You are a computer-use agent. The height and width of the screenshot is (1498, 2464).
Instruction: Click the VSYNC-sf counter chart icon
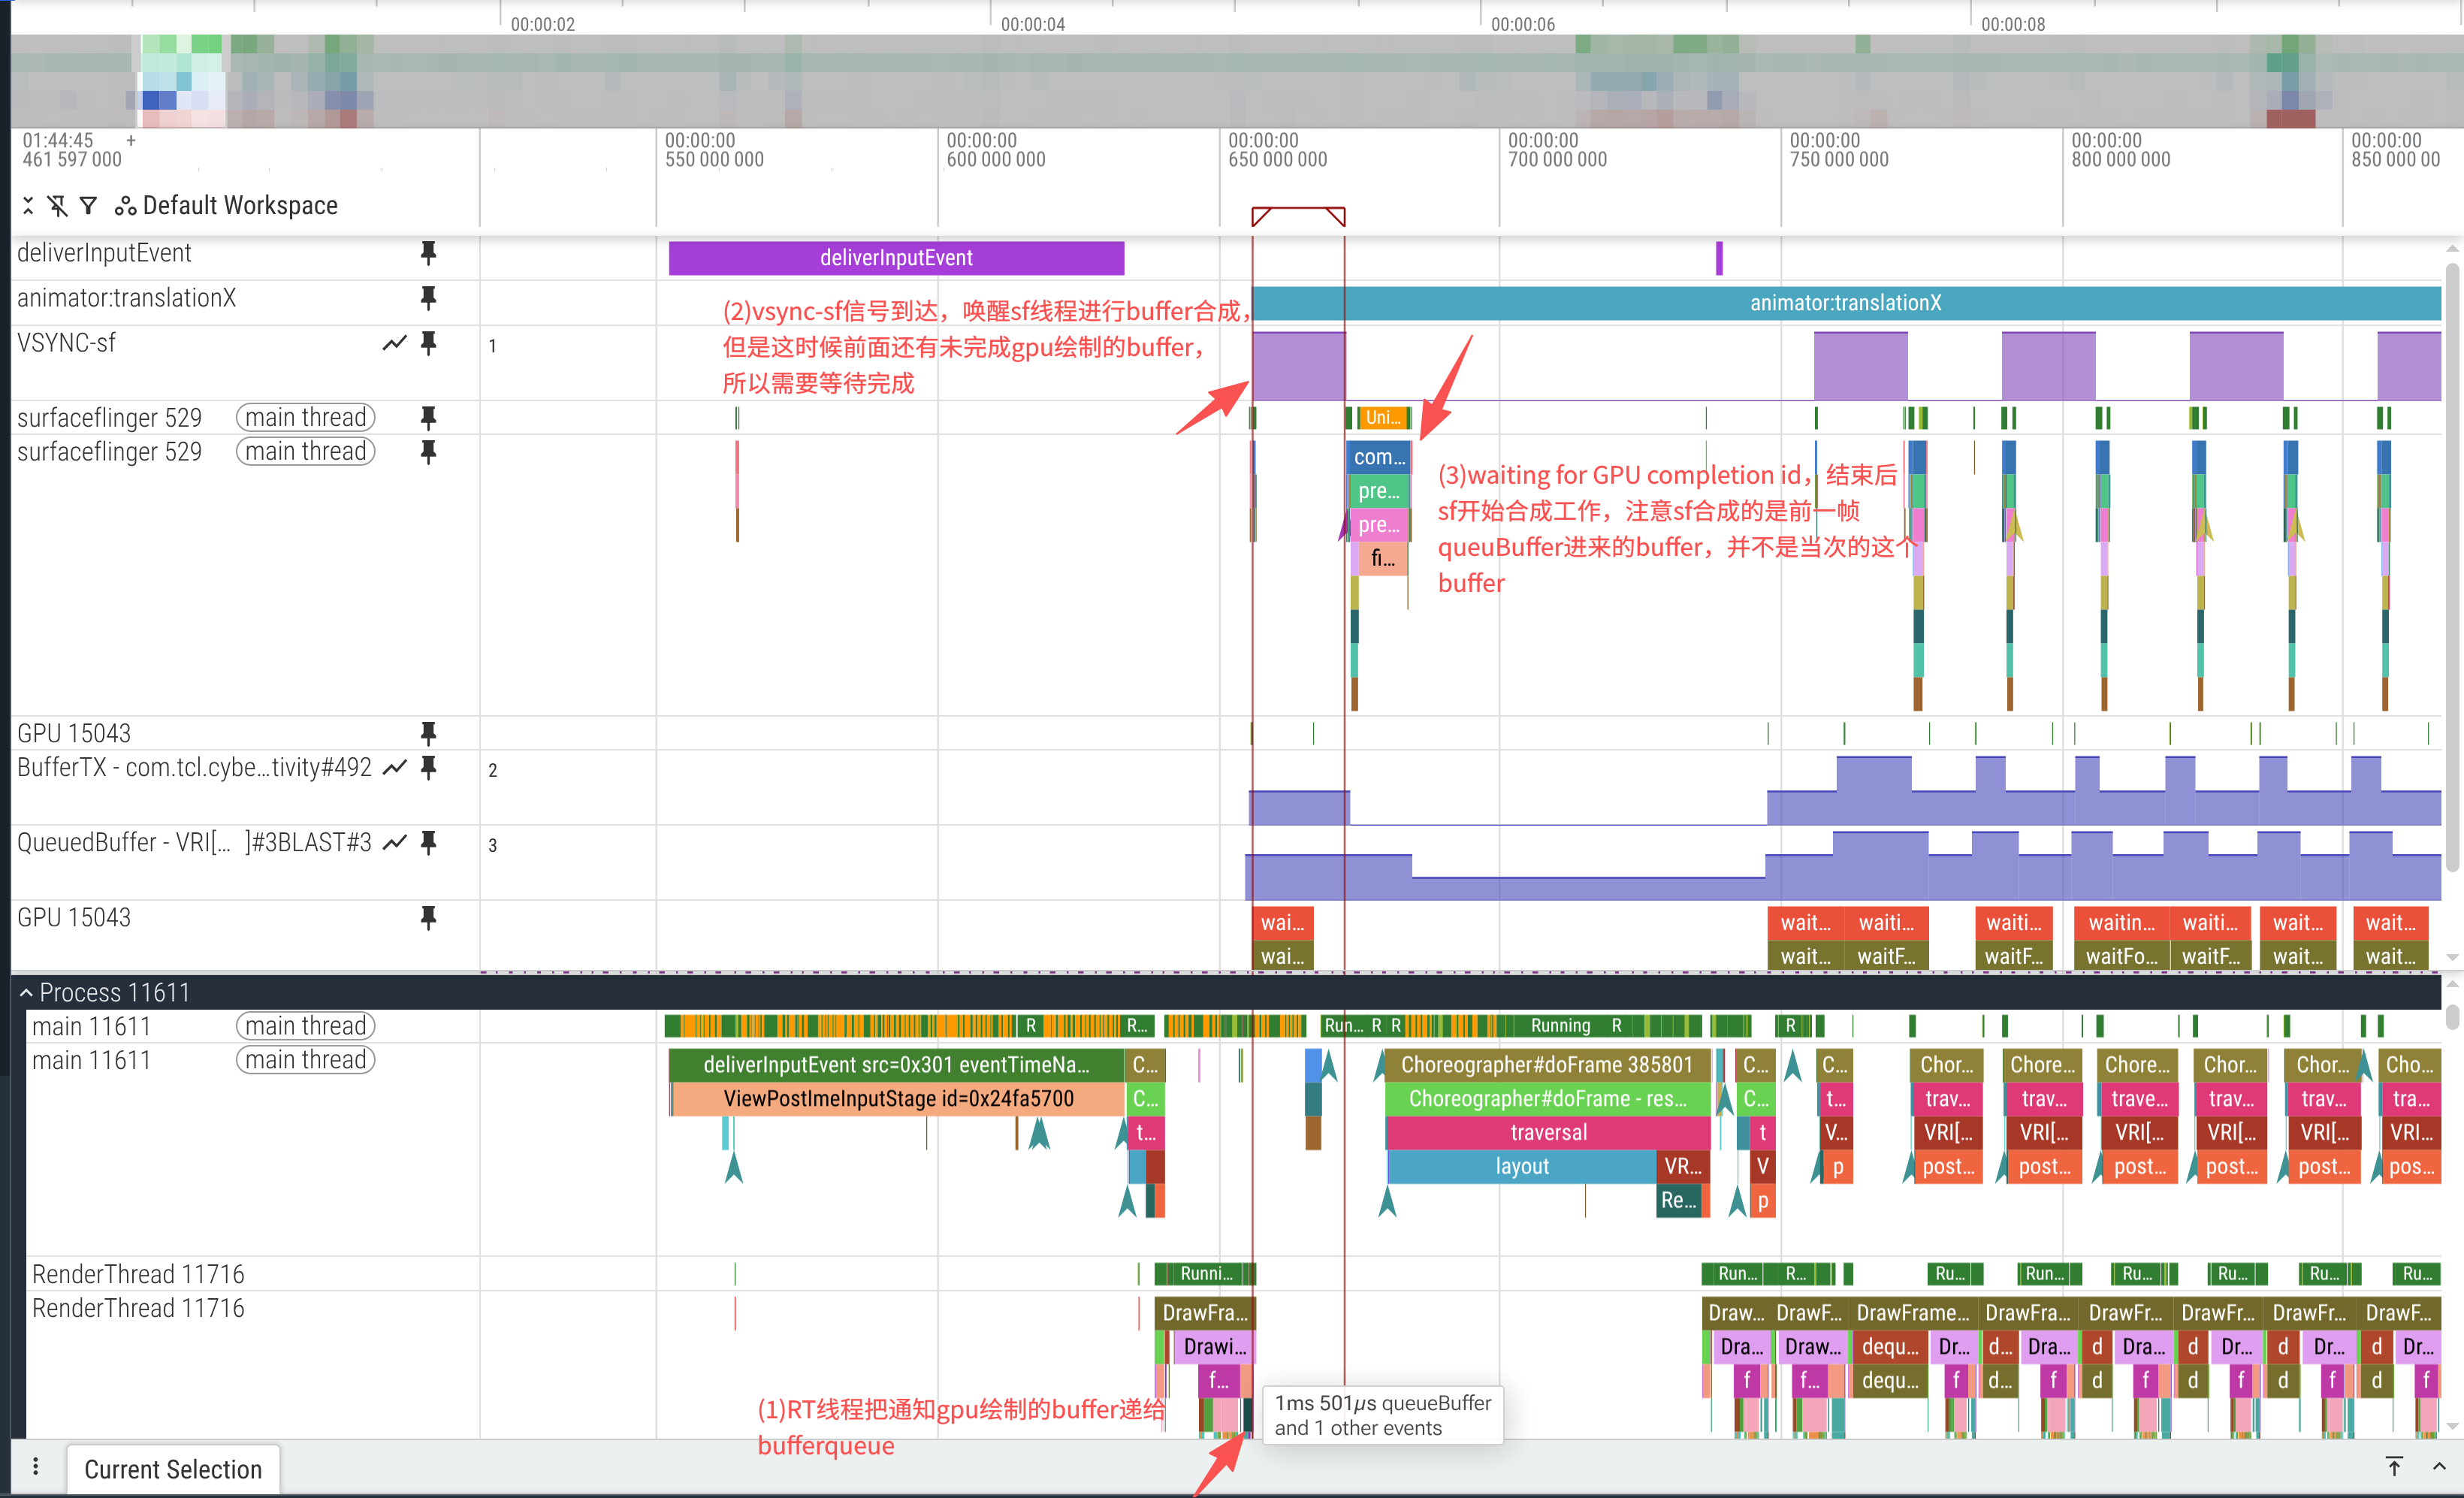pyautogui.click(x=394, y=343)
